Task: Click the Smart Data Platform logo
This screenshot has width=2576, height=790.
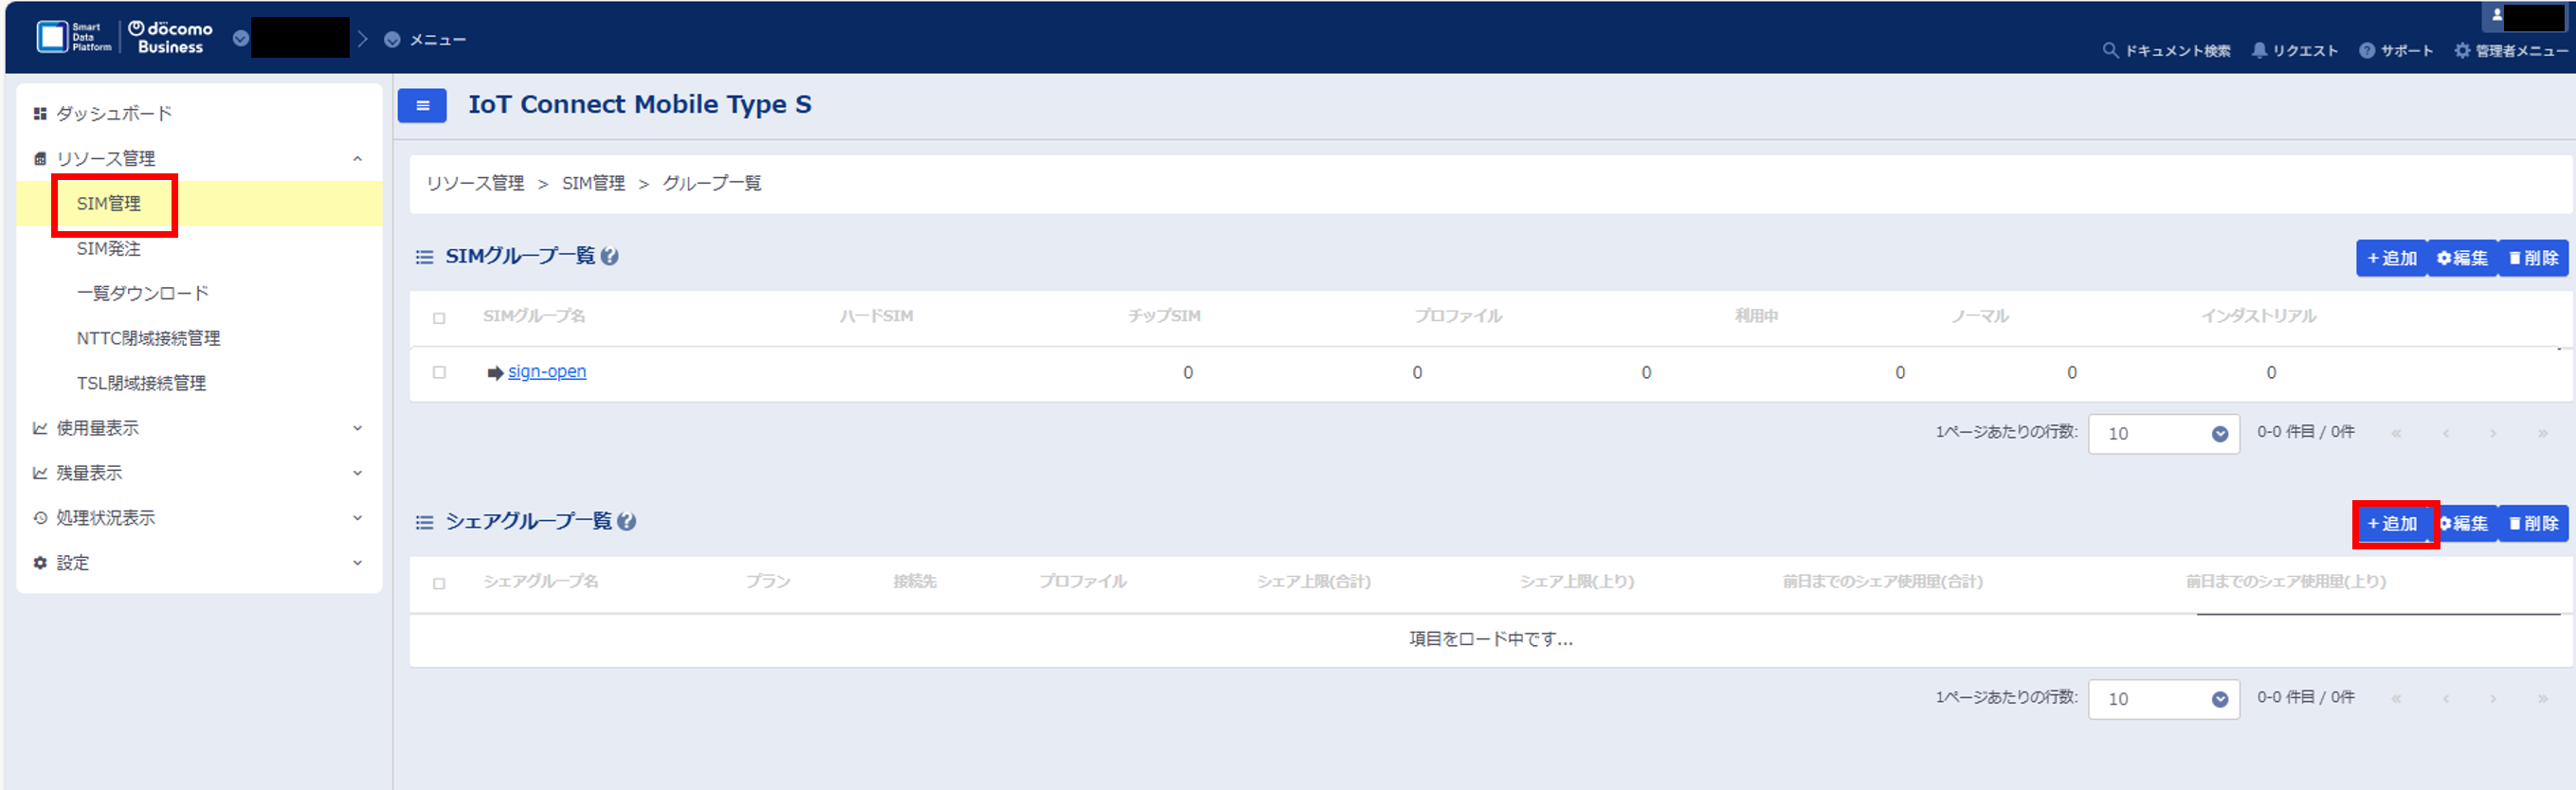Action: [74, 37]
